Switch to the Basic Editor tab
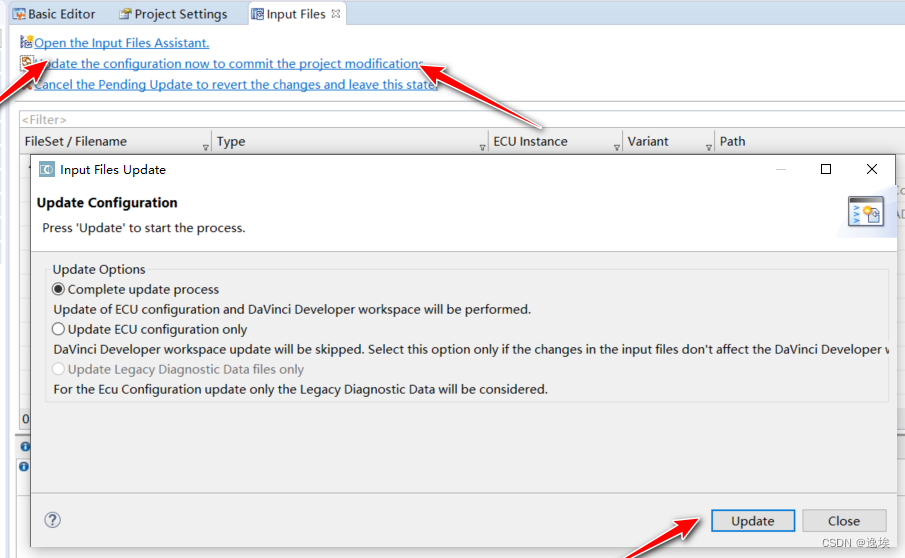 pyautogui.click(x=54, y=14)
